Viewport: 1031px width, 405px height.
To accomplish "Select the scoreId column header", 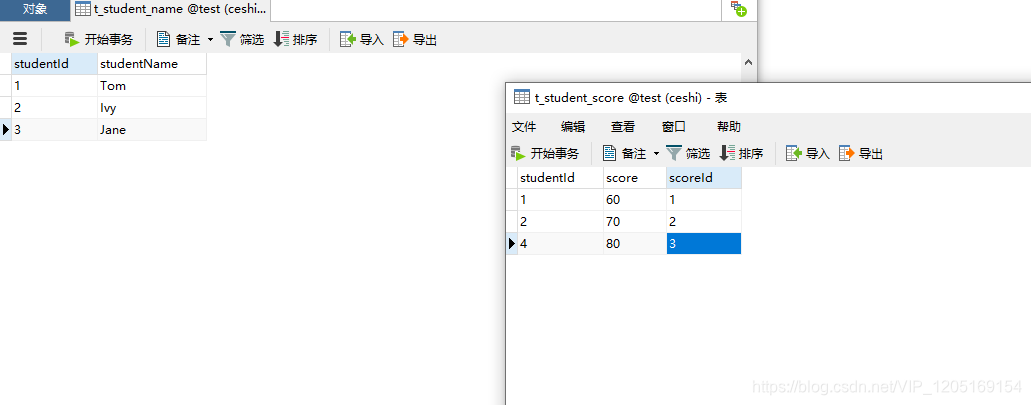I will [x=704, y=178].
